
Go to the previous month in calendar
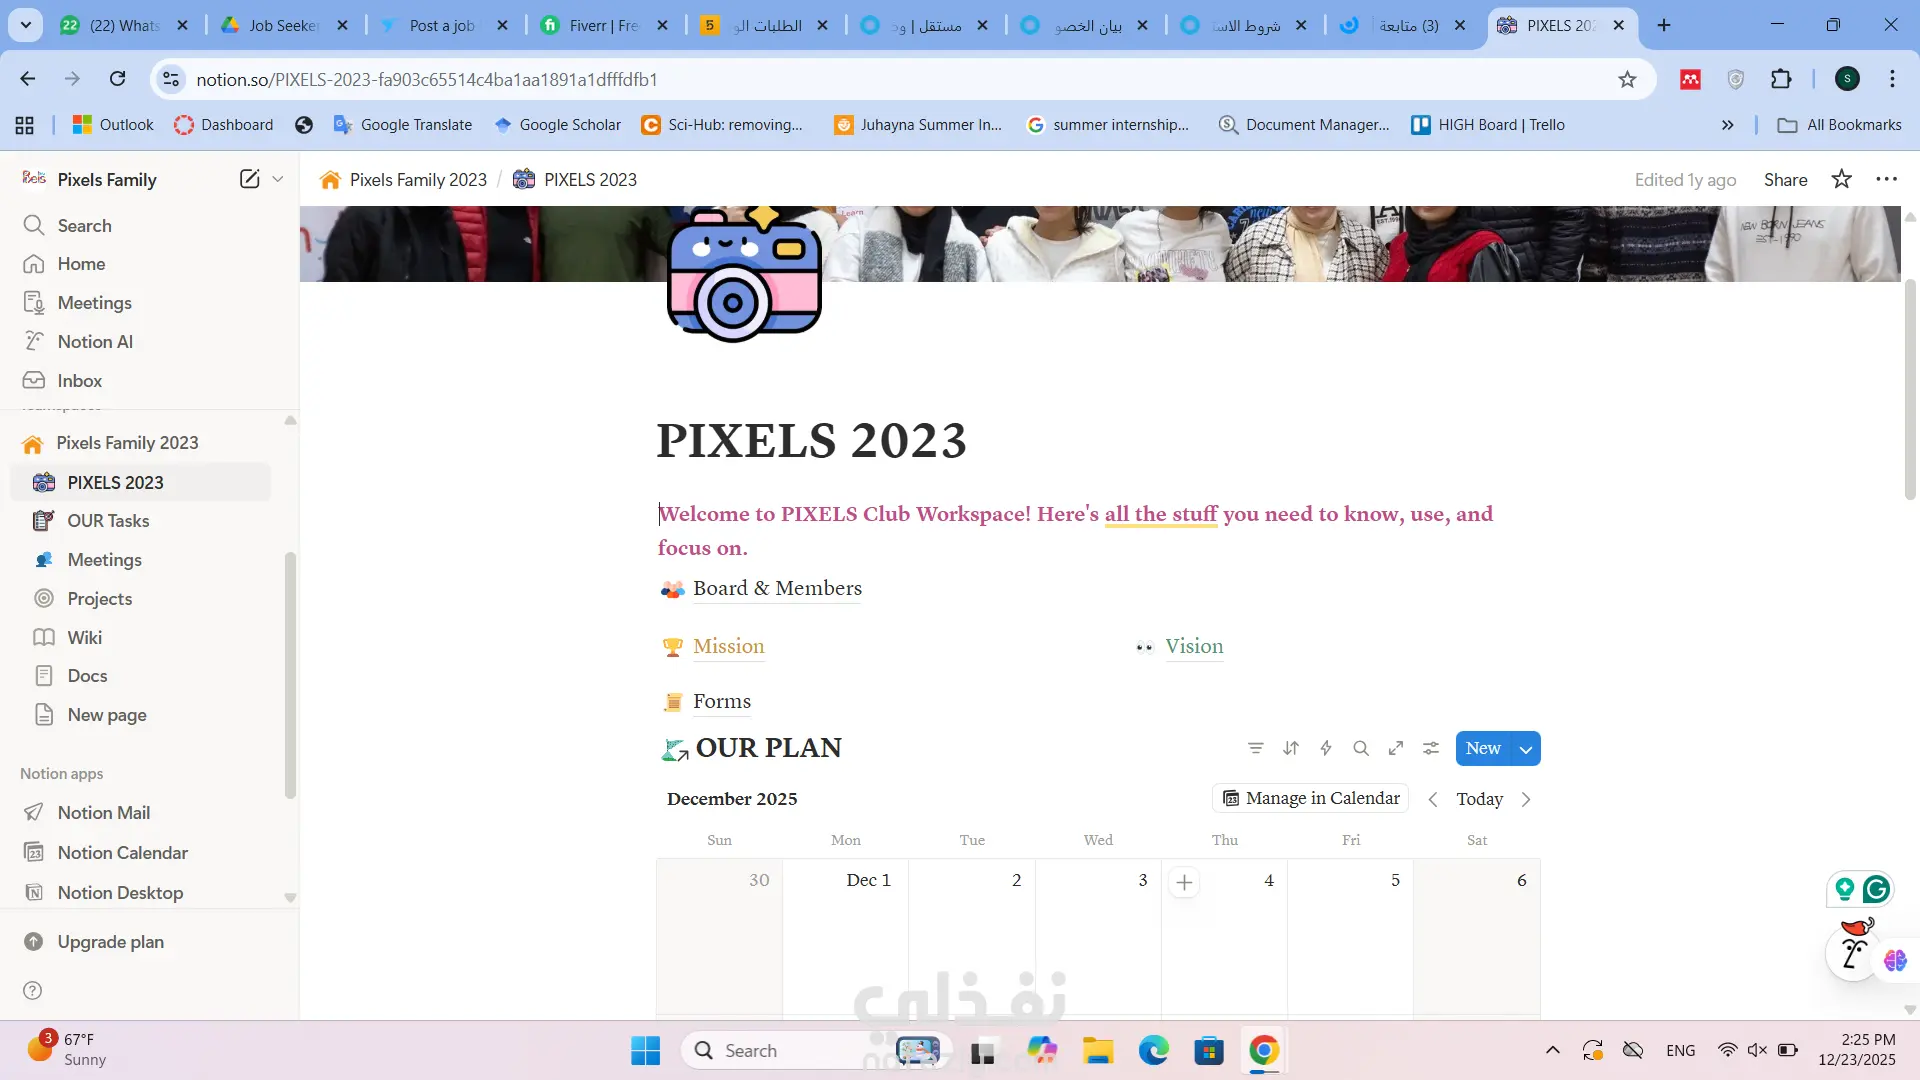point(1433,799)
